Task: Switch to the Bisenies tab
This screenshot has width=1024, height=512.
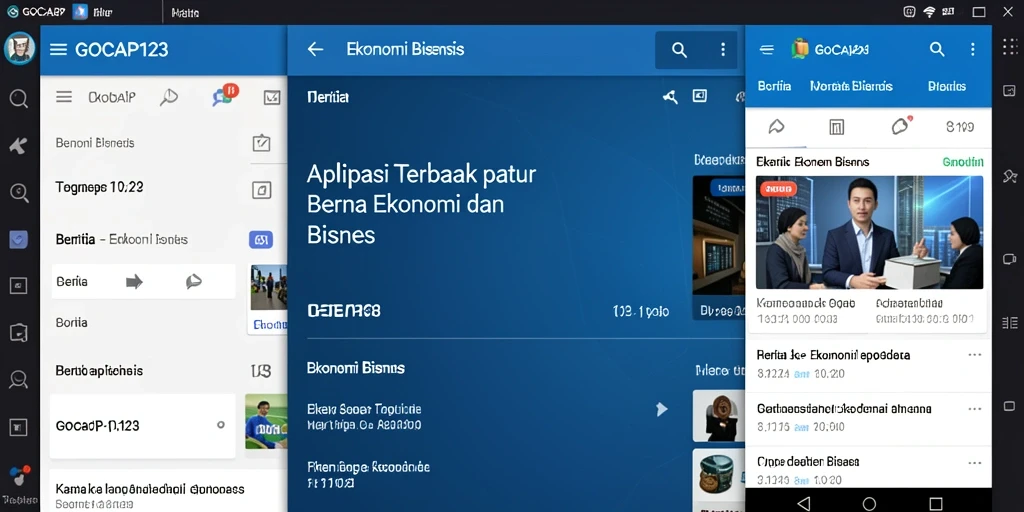Action: 946,86
